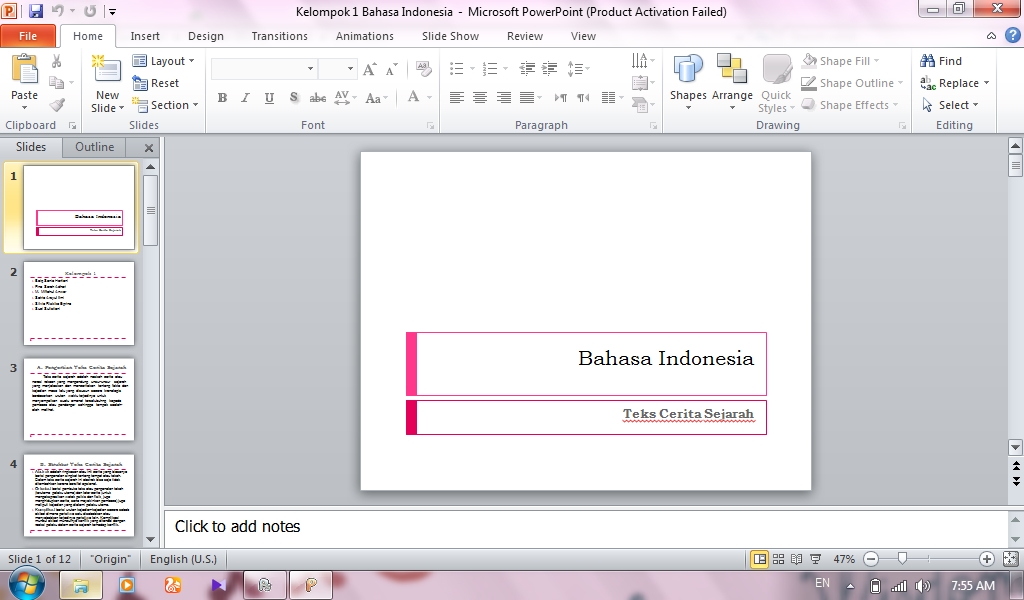The width and height of the screenshot is (1024, 600).
Task: Switch to the Outline pane tab
Action: pos(95,147)
